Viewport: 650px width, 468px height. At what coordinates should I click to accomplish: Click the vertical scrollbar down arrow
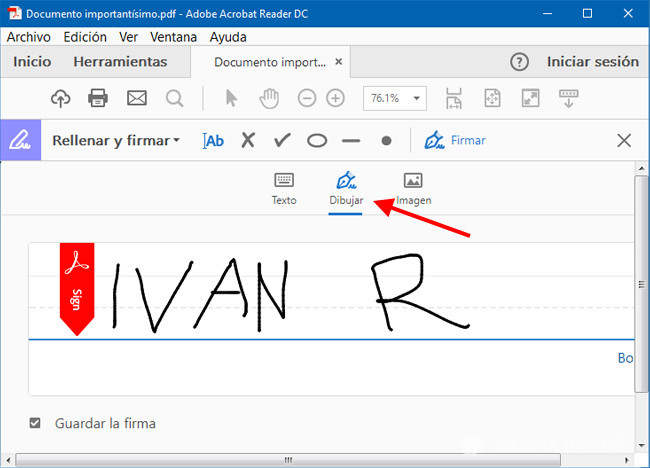coord(642,446)
